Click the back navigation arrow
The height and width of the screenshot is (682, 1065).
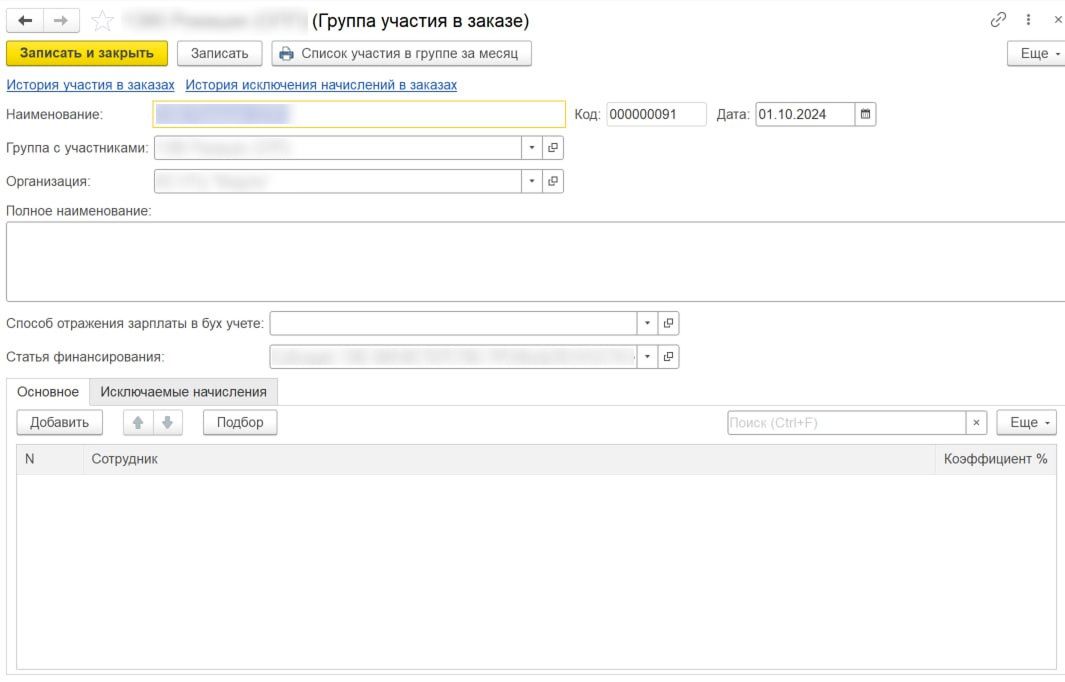[x=22, y=20]
